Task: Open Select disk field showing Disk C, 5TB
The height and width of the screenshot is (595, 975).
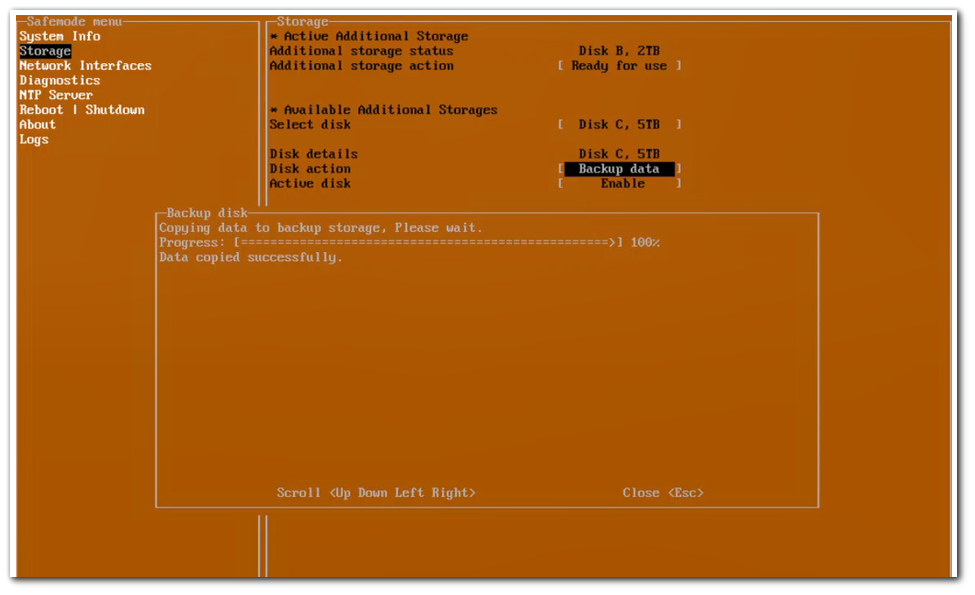Action: [619, 125]
